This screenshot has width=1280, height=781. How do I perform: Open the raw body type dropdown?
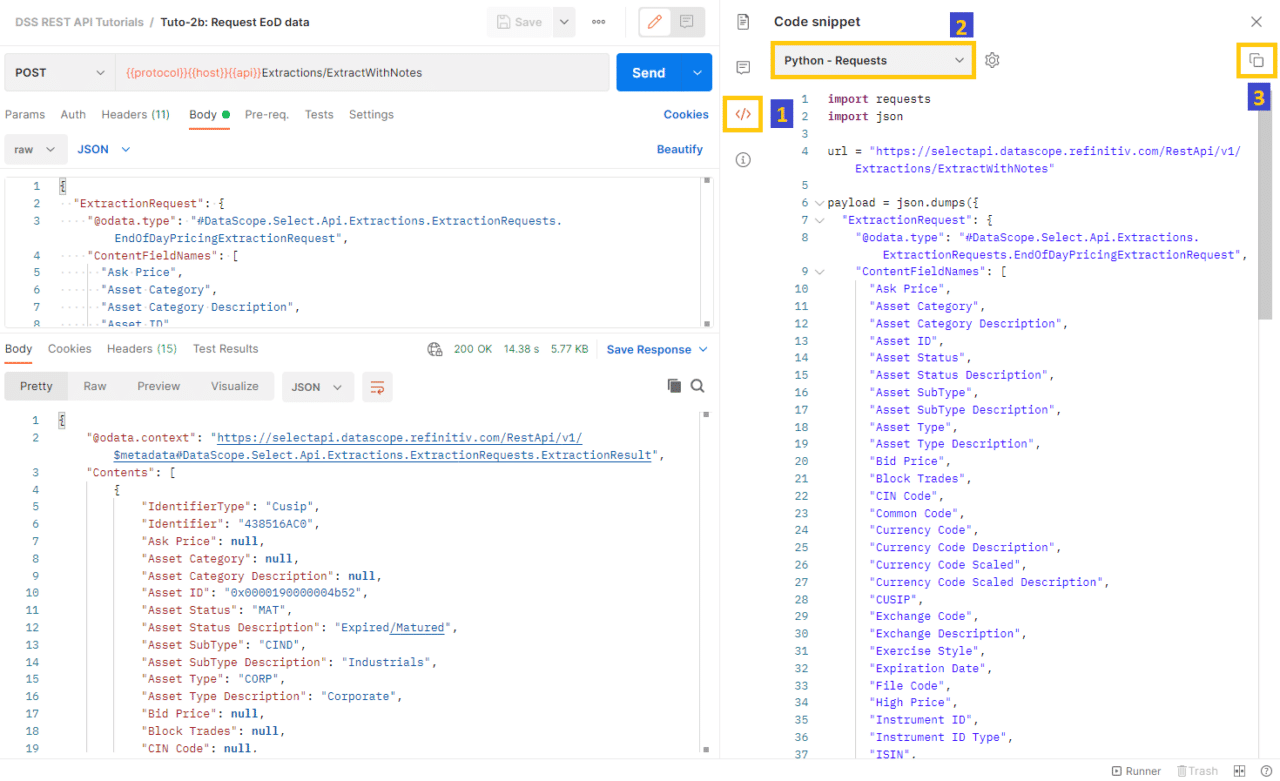(35, 149)
